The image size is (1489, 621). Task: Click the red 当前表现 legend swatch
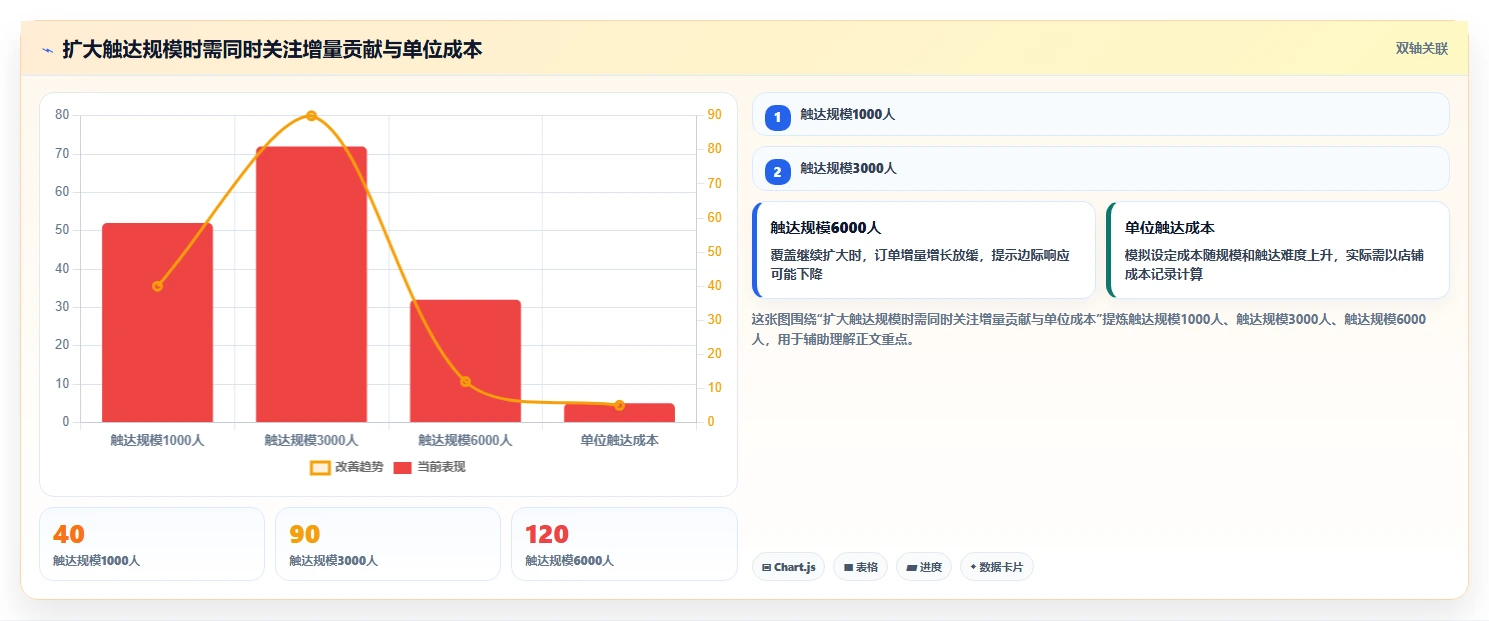pyautogui.click(x=403, y=467)
